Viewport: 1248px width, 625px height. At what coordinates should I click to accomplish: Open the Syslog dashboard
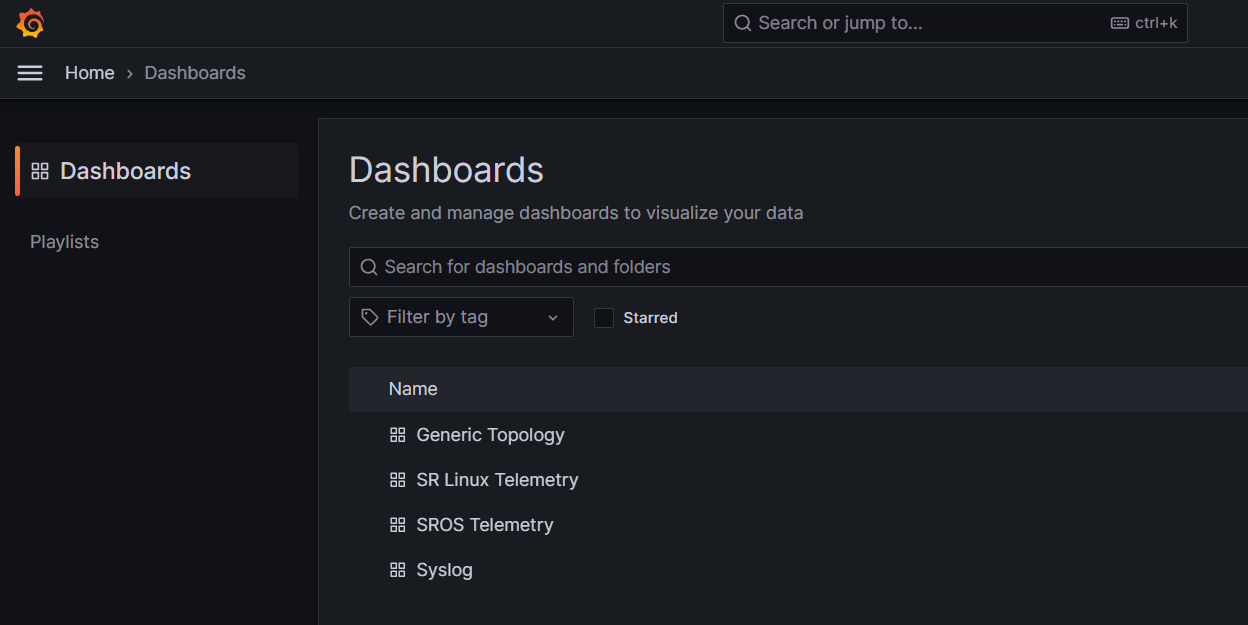[444, 569]
